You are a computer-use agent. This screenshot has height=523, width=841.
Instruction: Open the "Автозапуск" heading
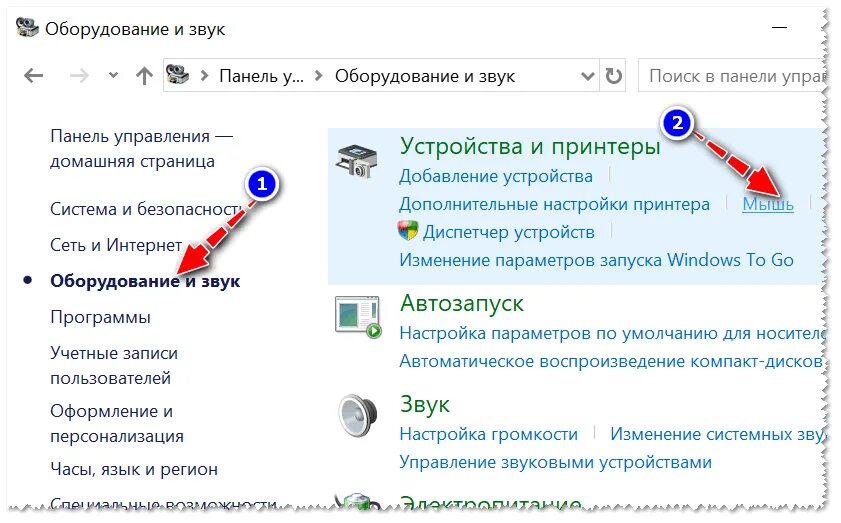pos(462,304)
